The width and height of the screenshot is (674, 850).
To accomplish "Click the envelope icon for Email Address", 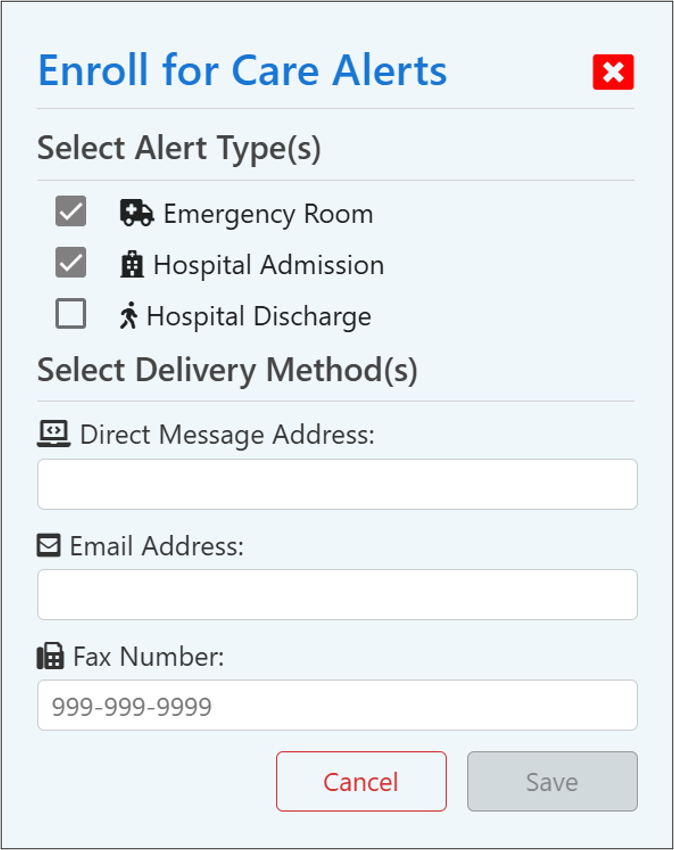I will (49, 545).
